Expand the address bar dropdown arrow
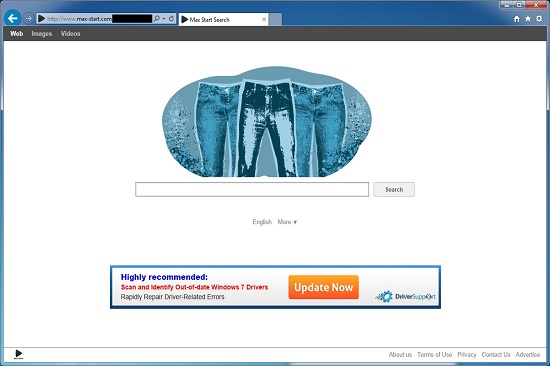Screen dimensions: 550x366 click(x=164, y=19)
